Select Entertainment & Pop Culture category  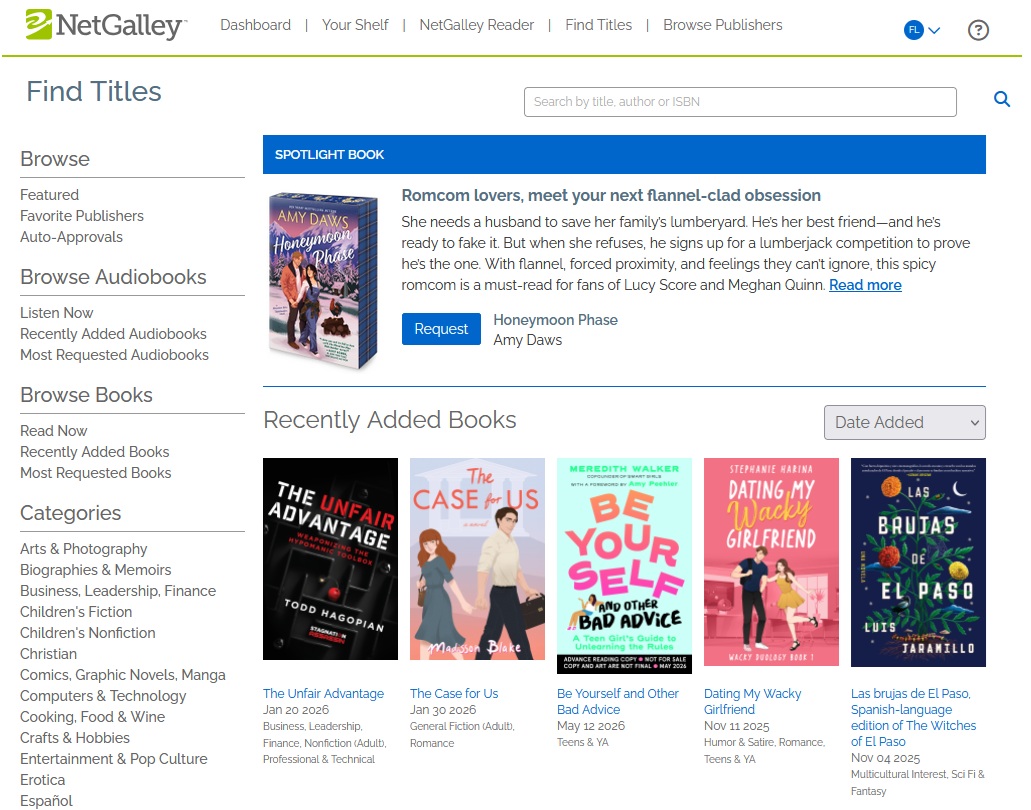tap(114, 759)
